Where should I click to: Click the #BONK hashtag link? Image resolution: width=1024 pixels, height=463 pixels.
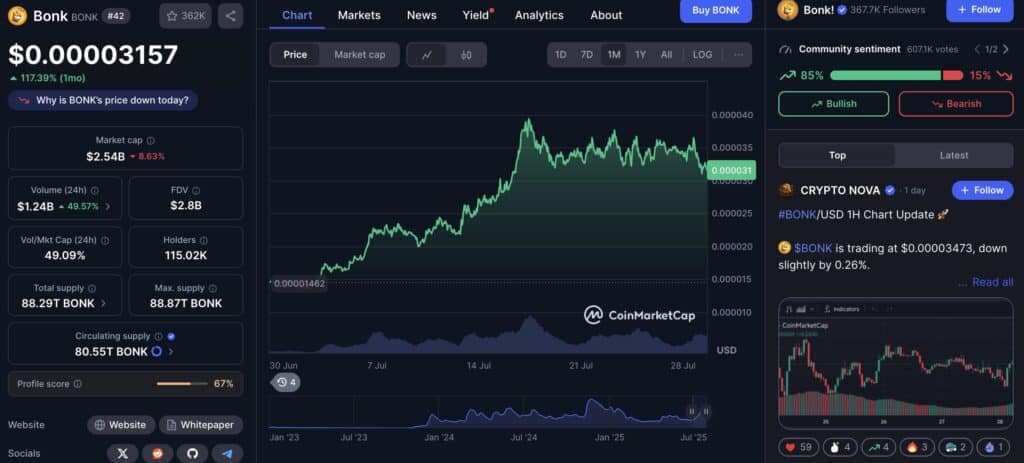pyautogui.click(x=795, y=214)
